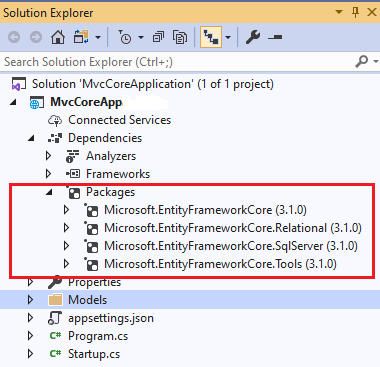The width and height of the screenshot is (380, 367).
Task: Click the Forward navigation arrow in toolbar
Action: pos(36,37)
